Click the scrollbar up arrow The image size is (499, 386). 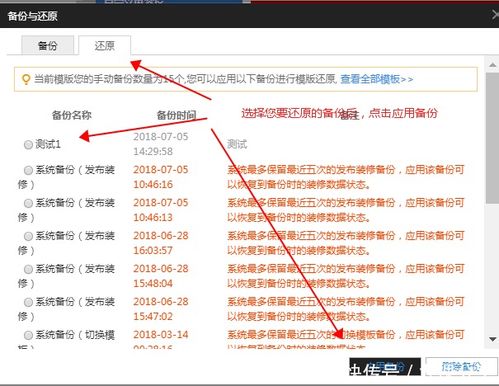(x=493, y=65)
